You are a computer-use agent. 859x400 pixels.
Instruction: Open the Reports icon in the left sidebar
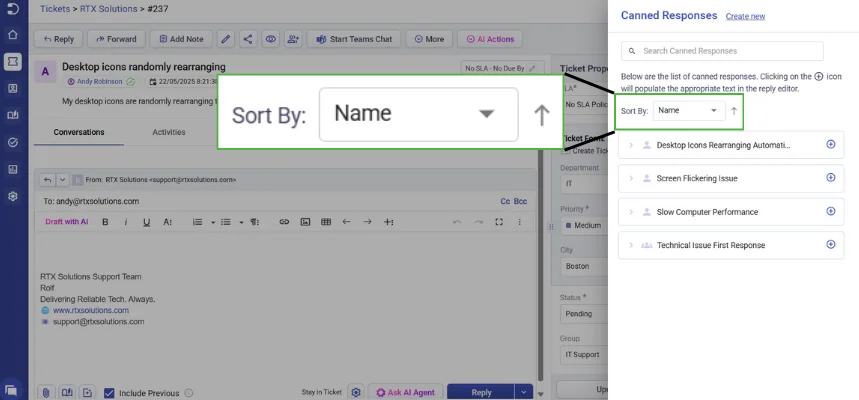[x=13, y=169]
